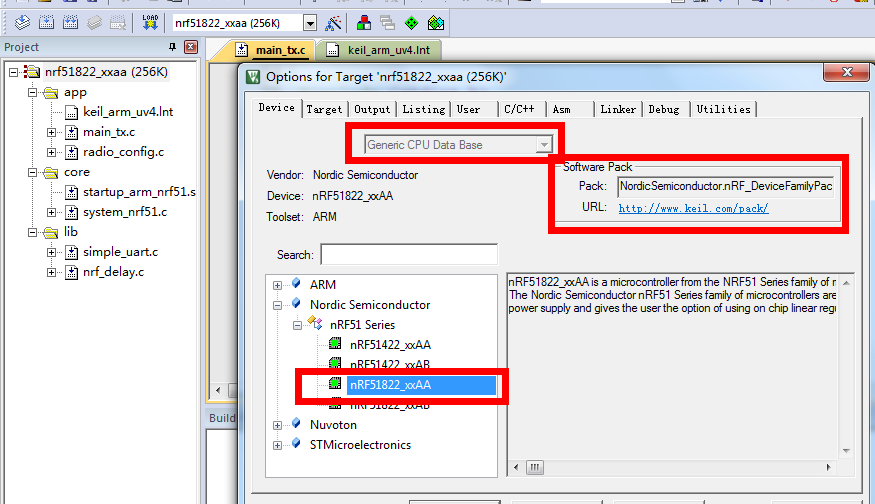
Task: Switch to the C/C++ tab
Action: 519,109
